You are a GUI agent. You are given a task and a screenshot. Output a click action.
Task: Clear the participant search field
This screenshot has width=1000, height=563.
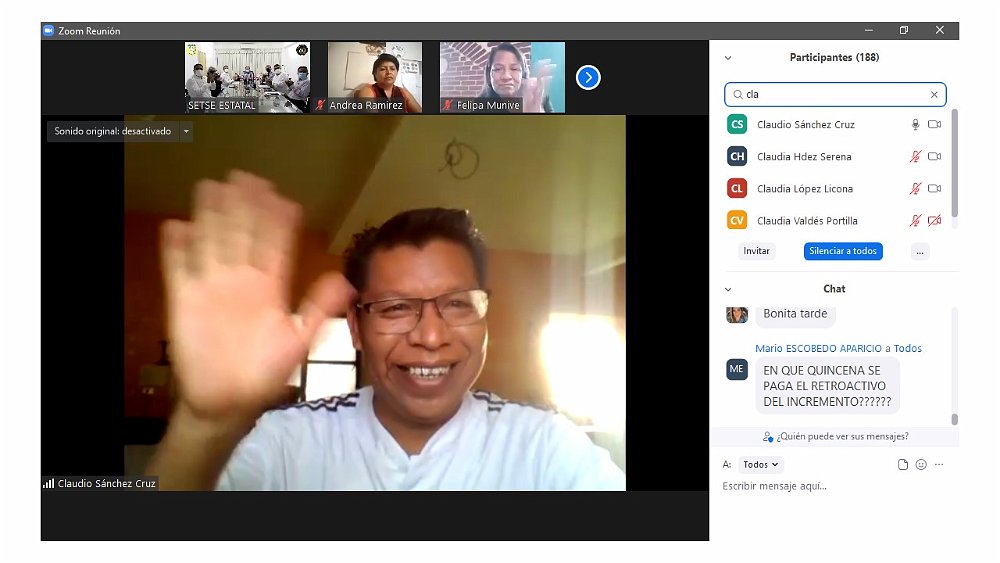[x=934, y=95]
